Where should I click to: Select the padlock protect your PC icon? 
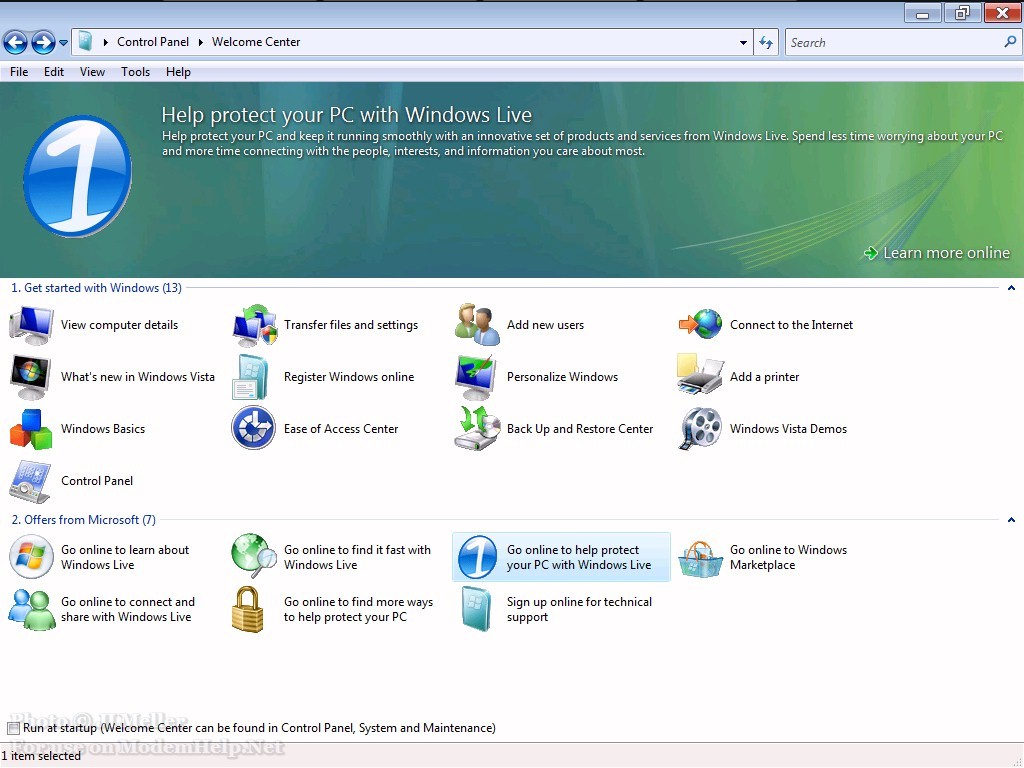248,609
